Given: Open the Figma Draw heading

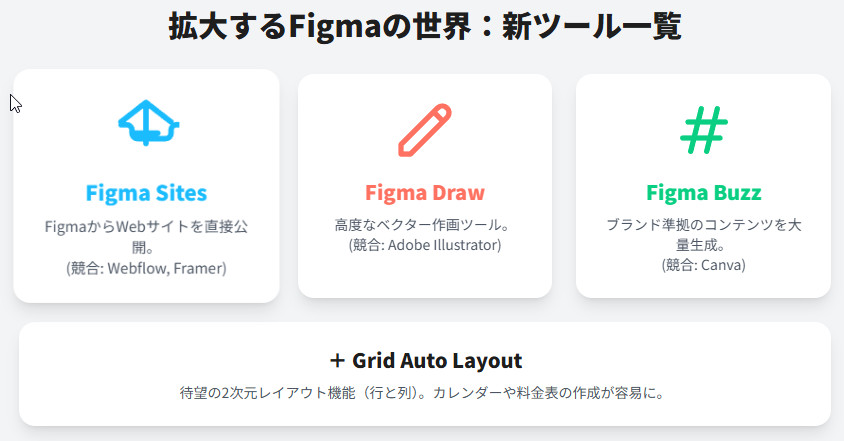Looking at the screenshot, I should click(425, 192).
